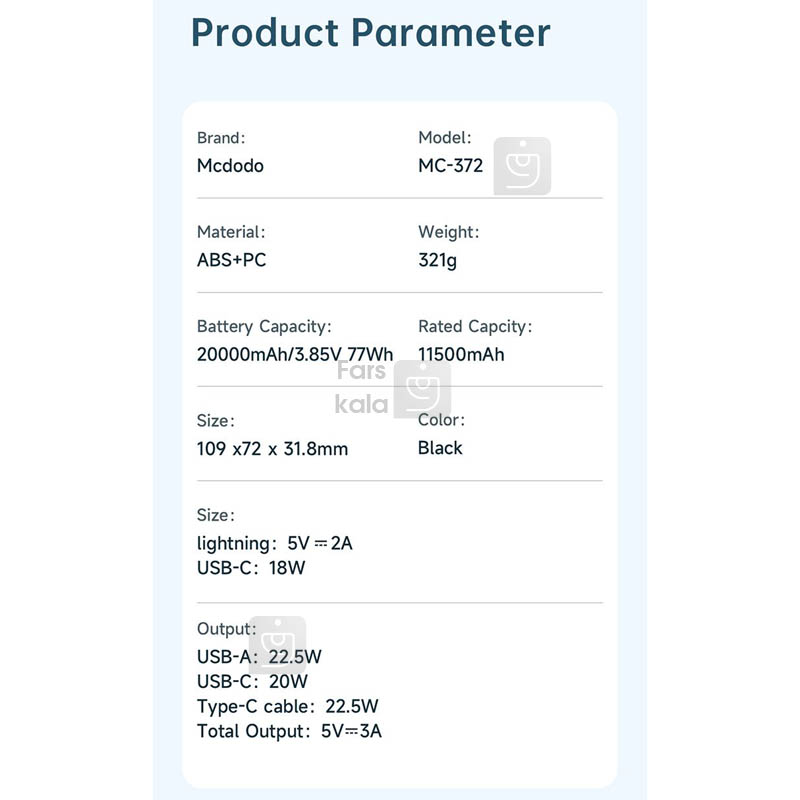The width and height of the screenshot is (800, 800).
Task: Select the 'Output:' label
Action: tap(227, 629)
